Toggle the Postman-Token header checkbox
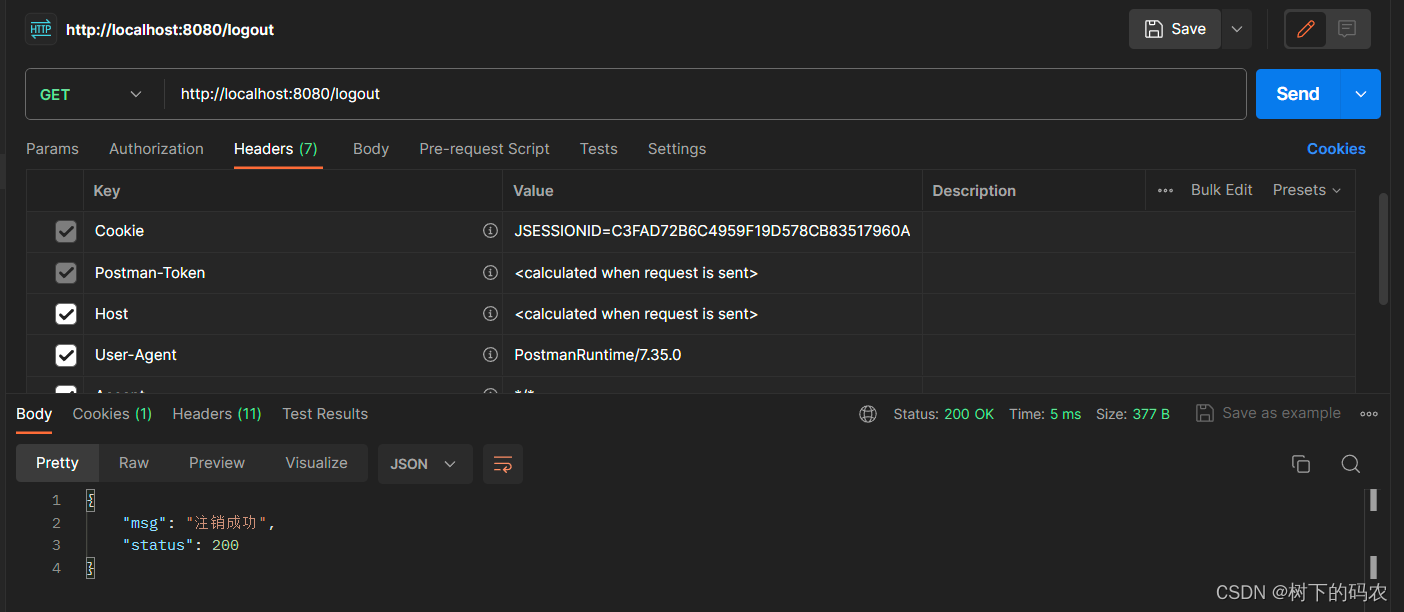The image size is (1404, 612). pos(66,273)
